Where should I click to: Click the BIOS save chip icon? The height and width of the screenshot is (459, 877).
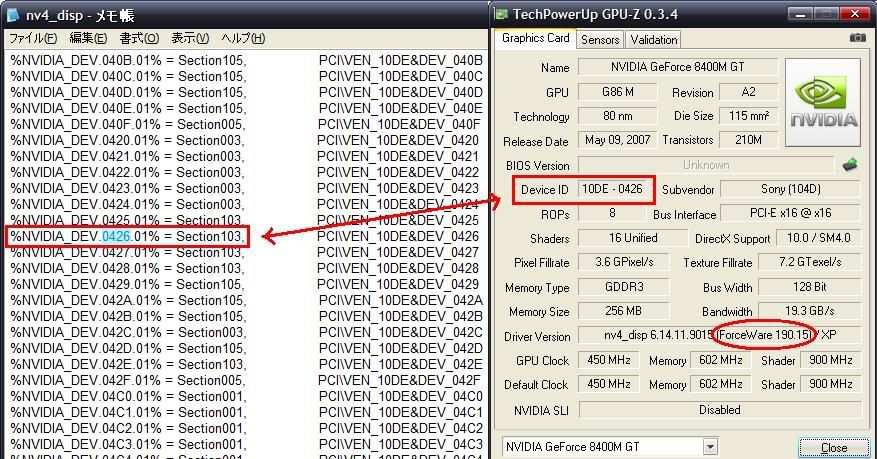pyautogui.click(x=850, y=164)
